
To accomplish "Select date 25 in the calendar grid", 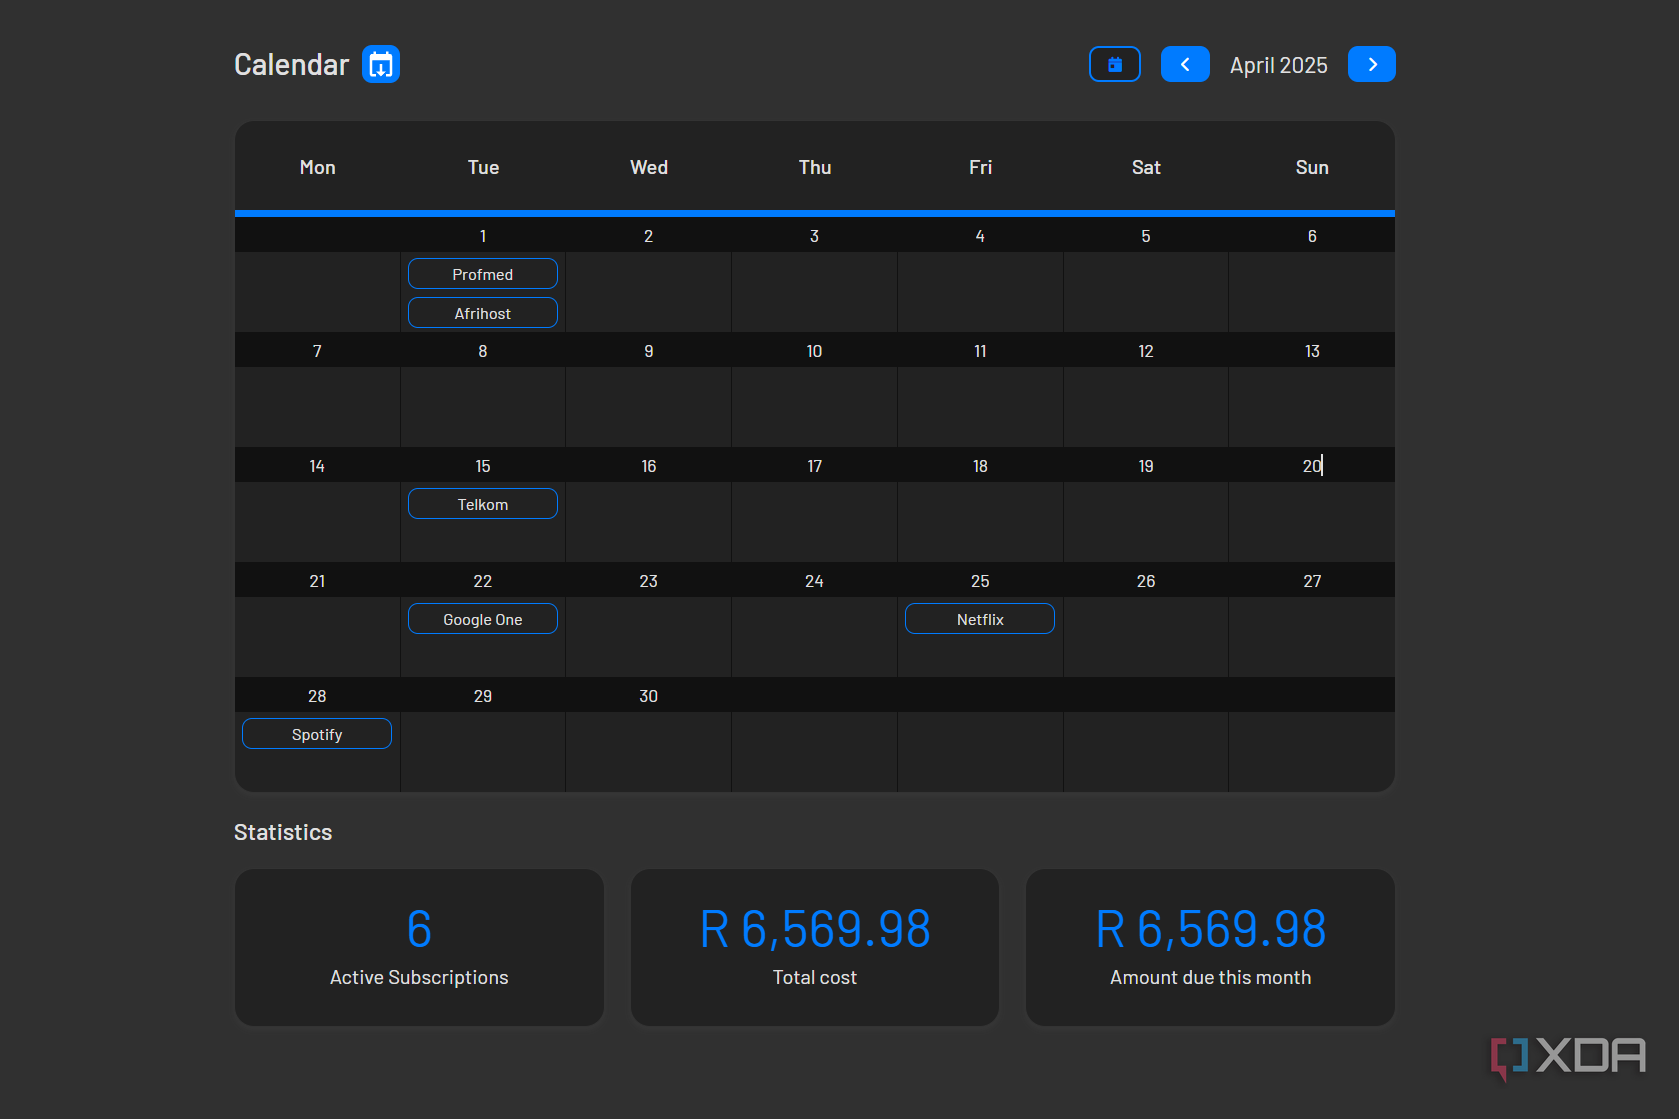I will point(980,581).
